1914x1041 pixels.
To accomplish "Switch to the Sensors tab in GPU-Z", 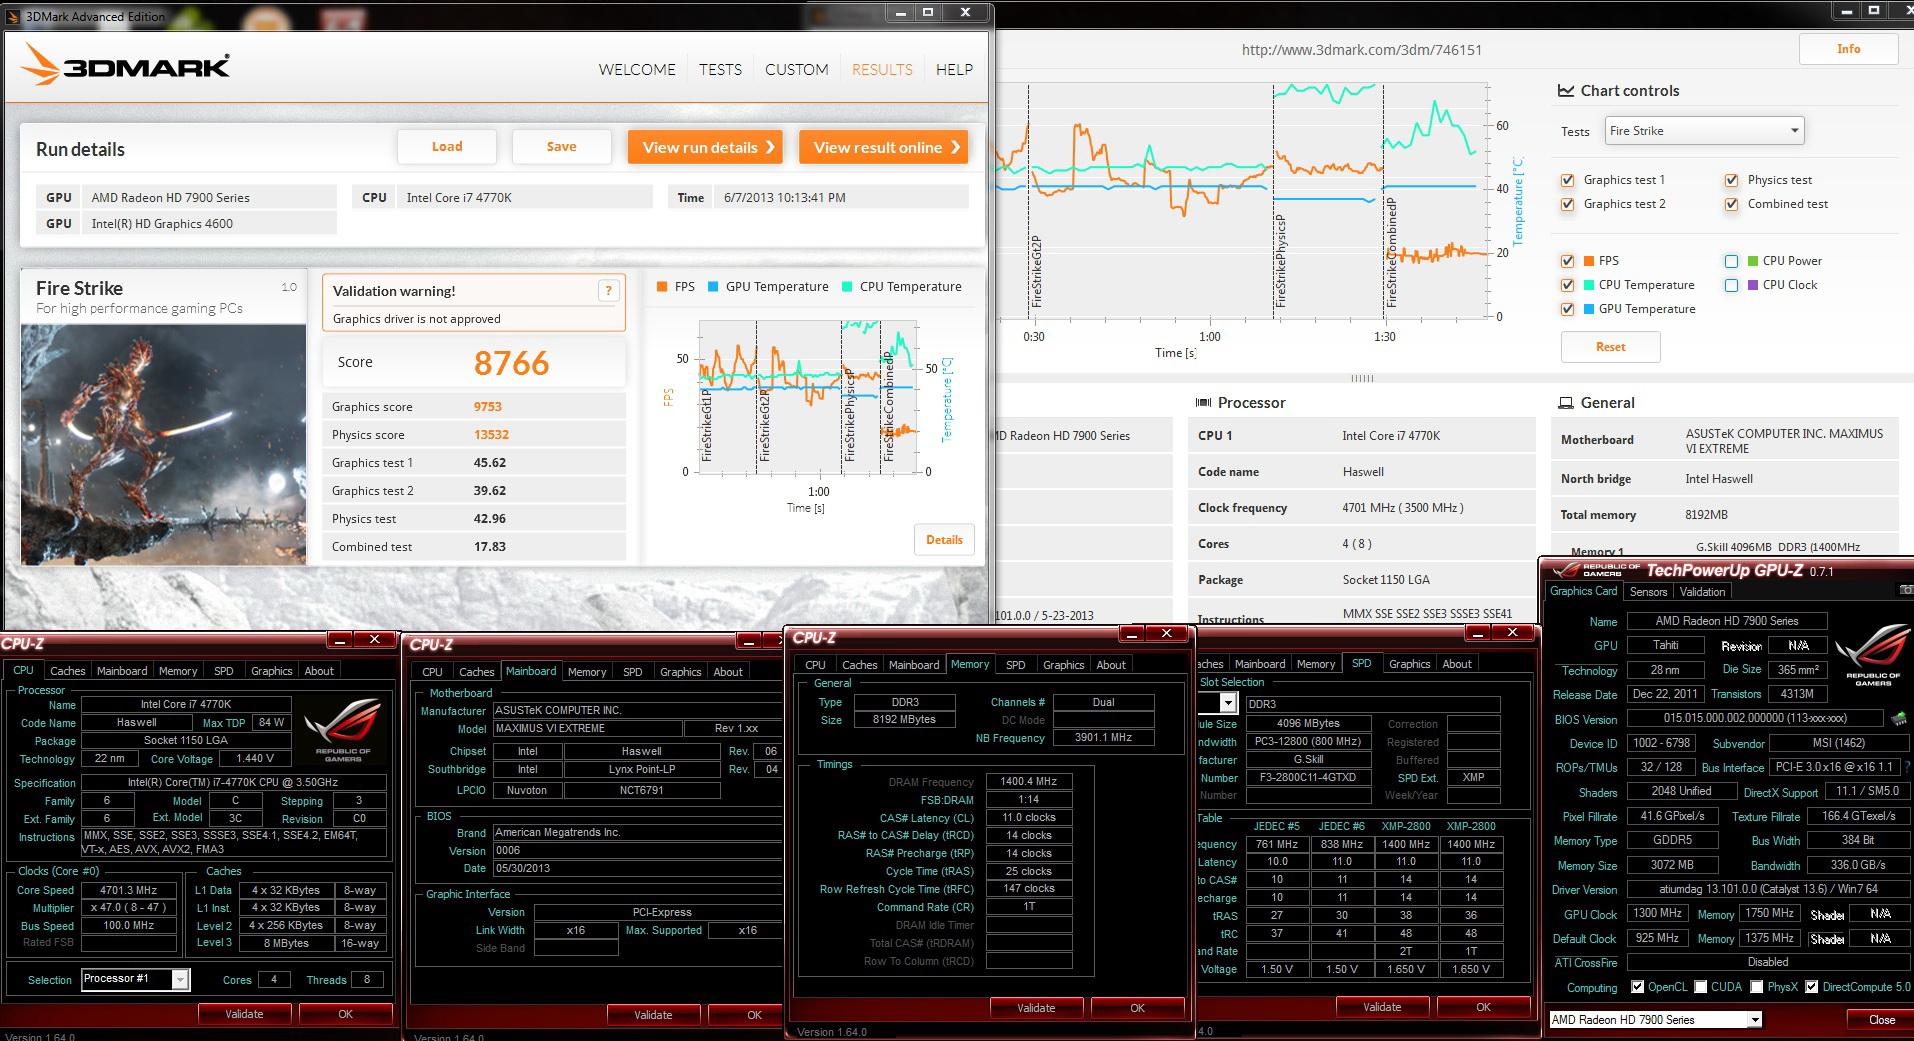I will point(1648,592).
